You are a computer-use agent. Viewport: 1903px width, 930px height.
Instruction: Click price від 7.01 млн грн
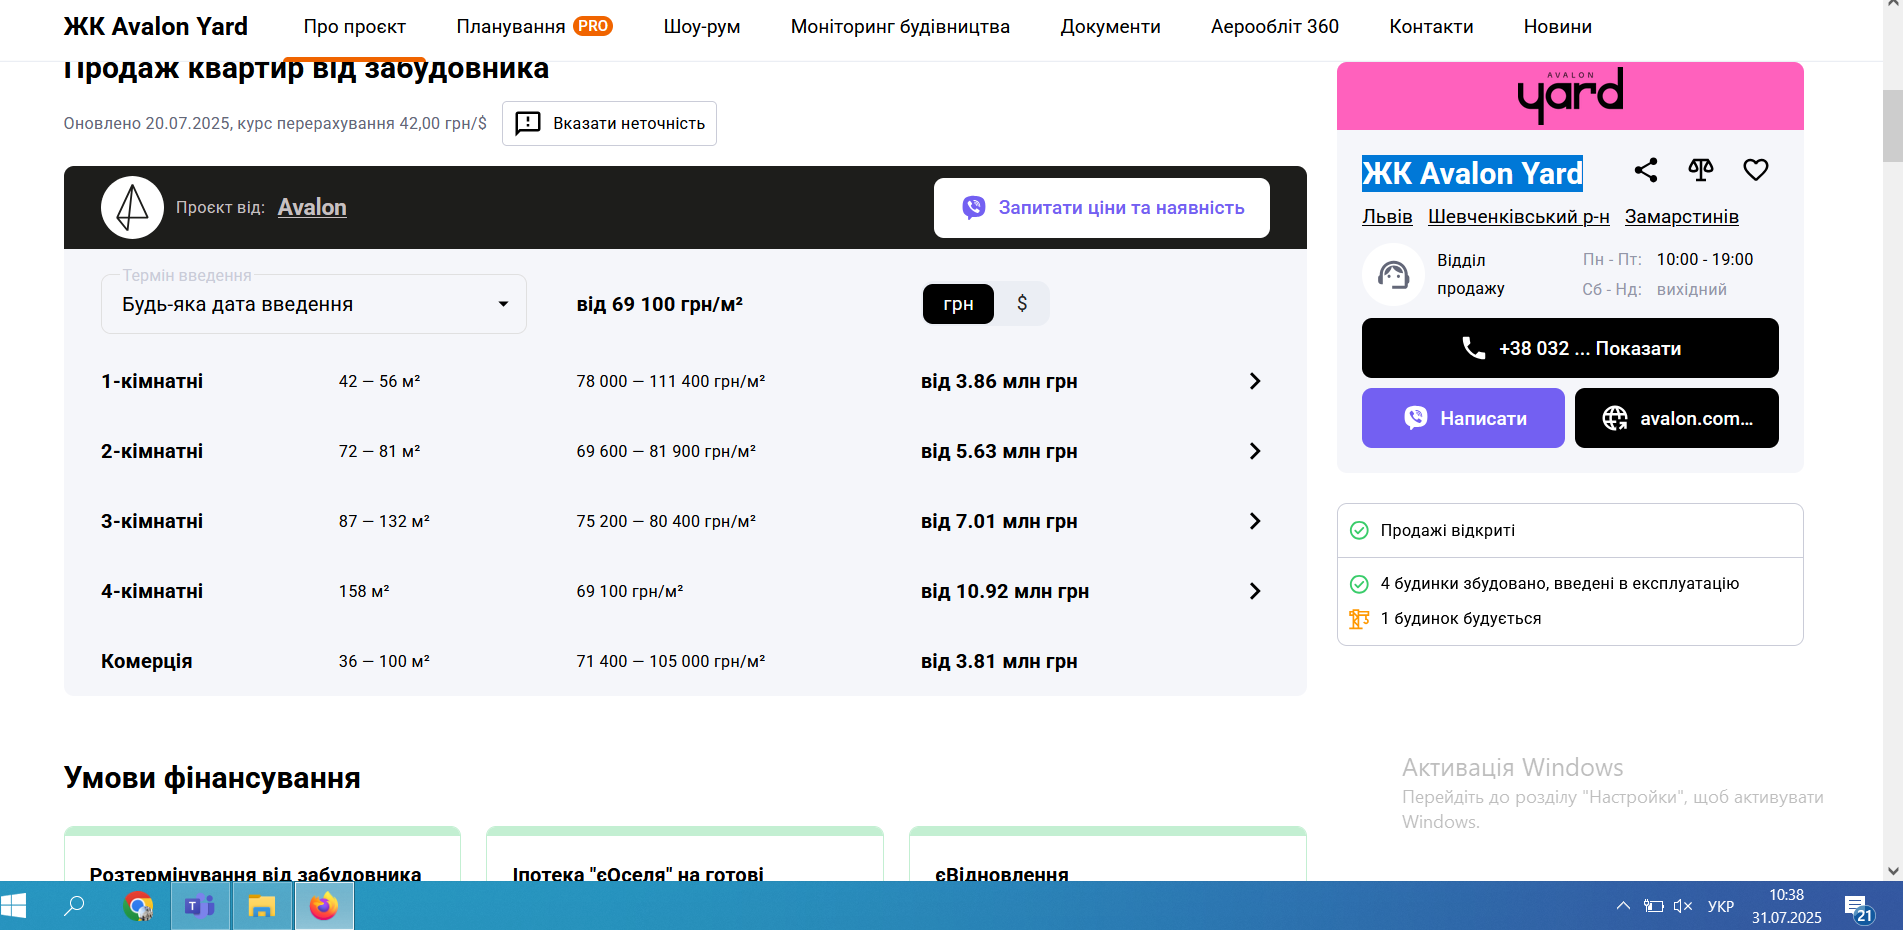tap(999, 521)
